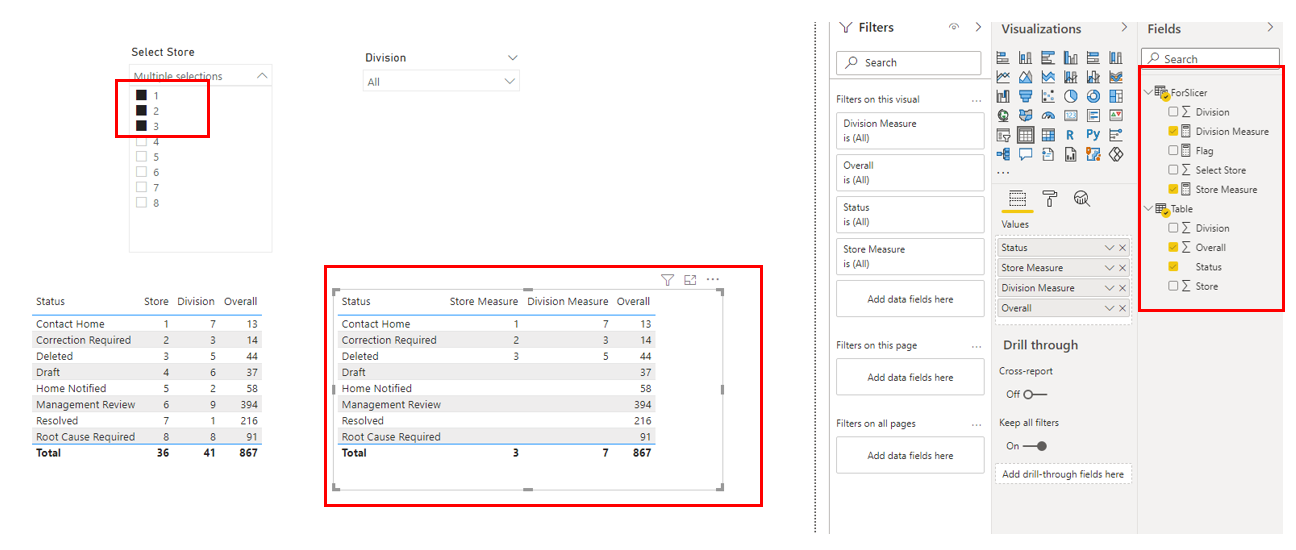Open the Division Measure filter card
This screenshot has height=550, width=1296.
pyautogui.click(x=910, y=130)
